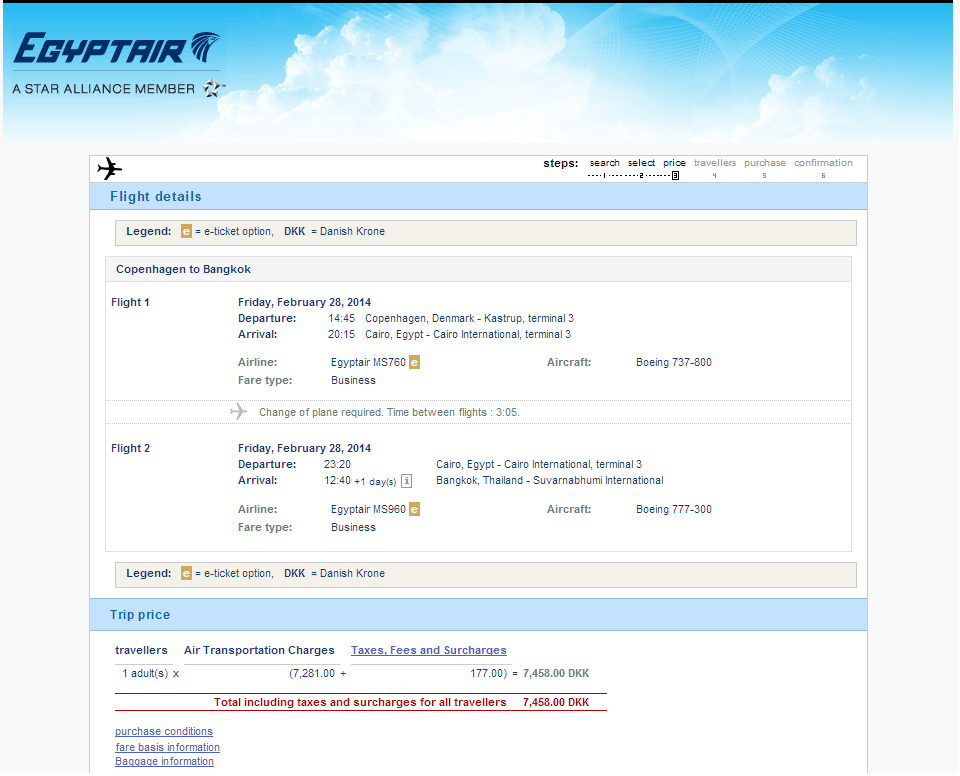Click the black airplane icon above Flight details
The height and width of the screenshot is (776, 960).
(x=109, y=168)
